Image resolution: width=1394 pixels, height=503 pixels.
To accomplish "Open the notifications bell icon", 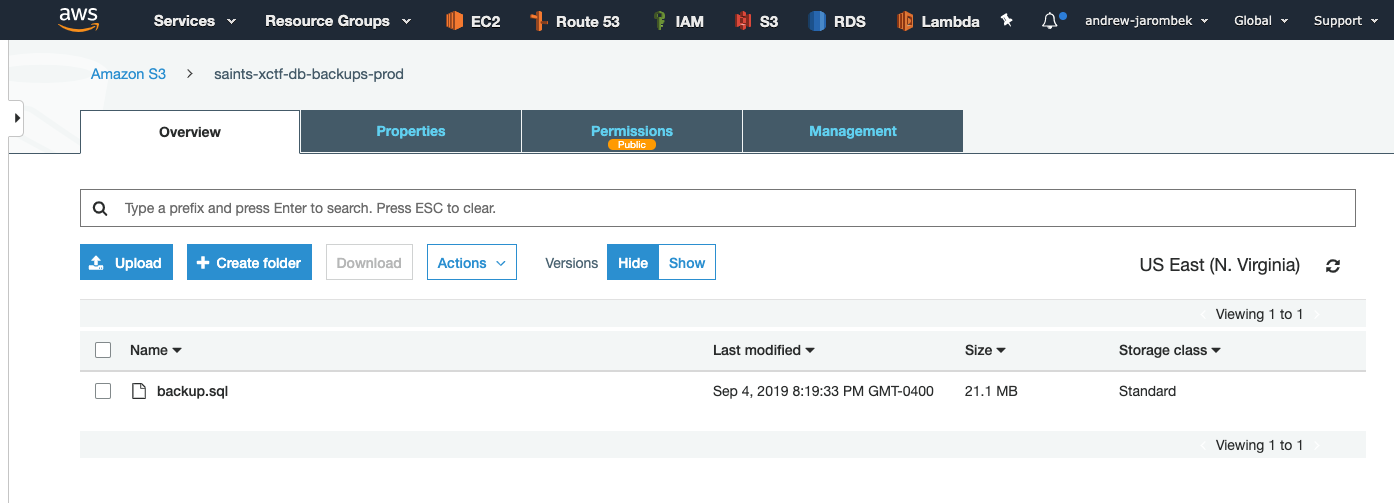I will pyautogui.click(x=1050, y=21).
